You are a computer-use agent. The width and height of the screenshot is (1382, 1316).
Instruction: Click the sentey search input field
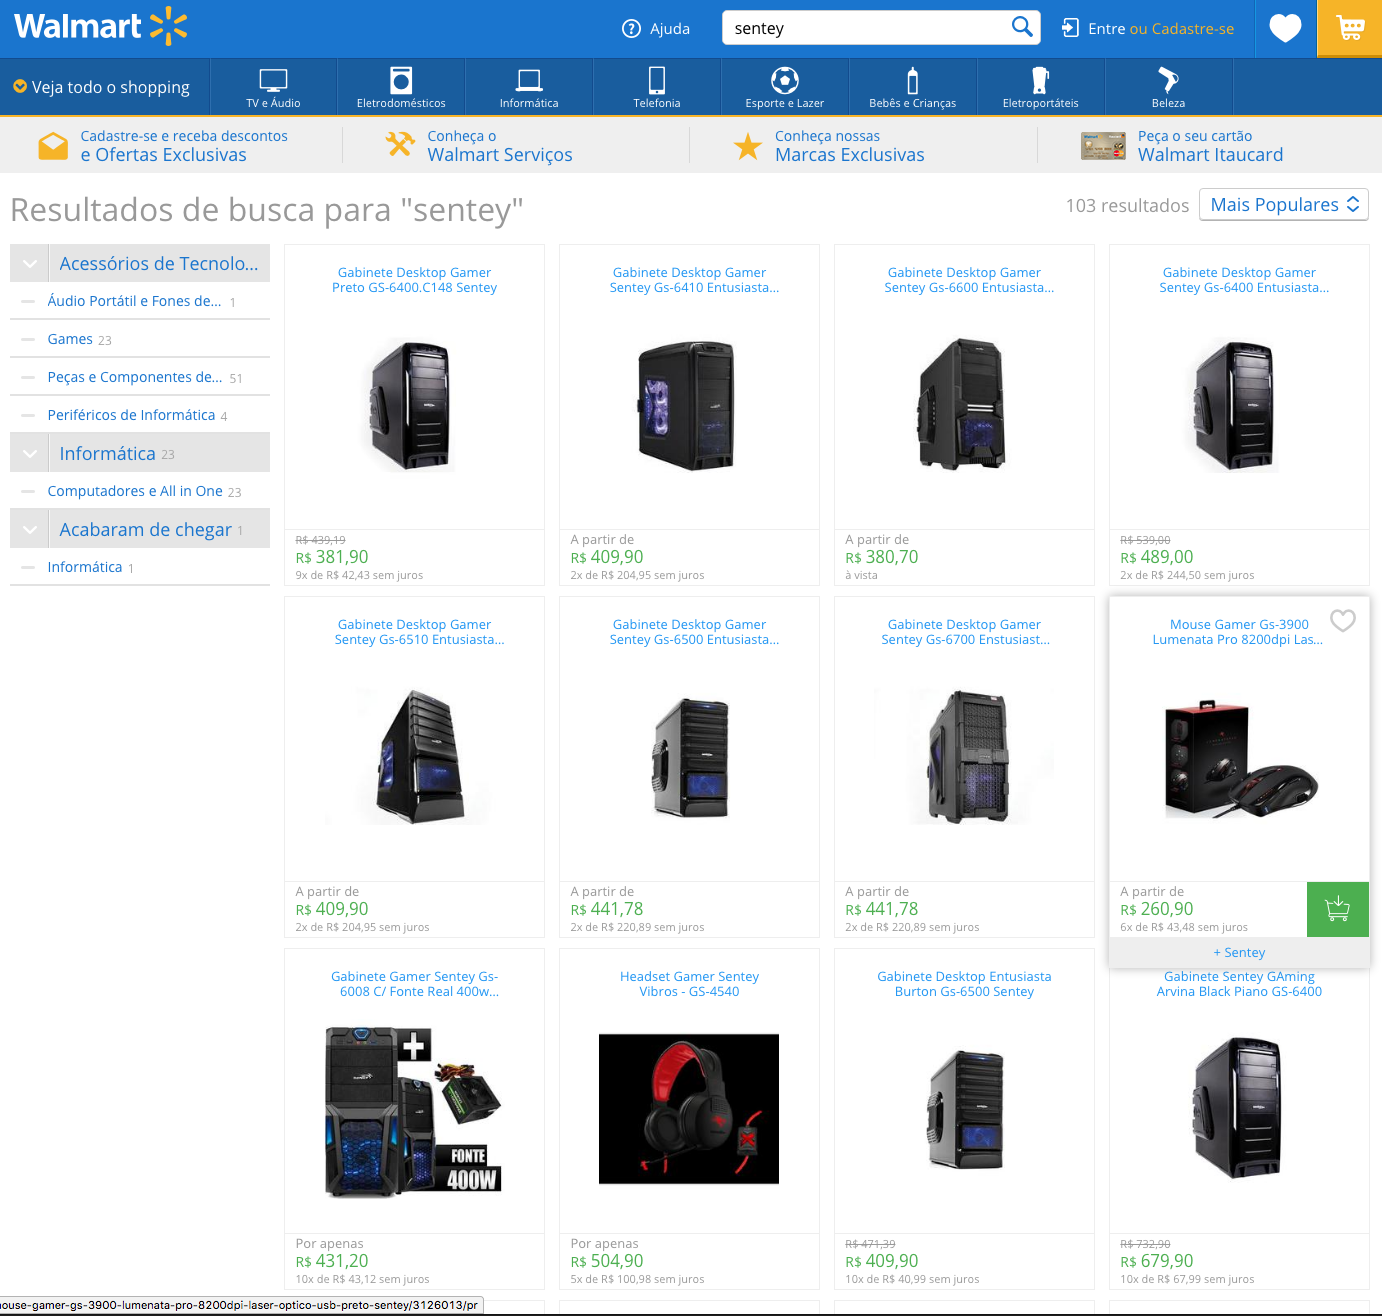click(x=865, y=28)
